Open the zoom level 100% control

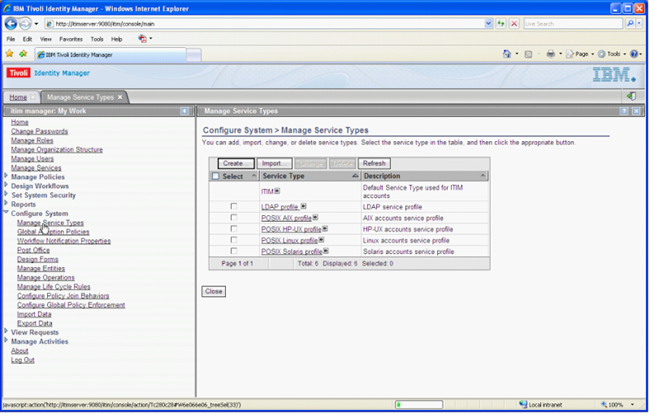point(617,404)
